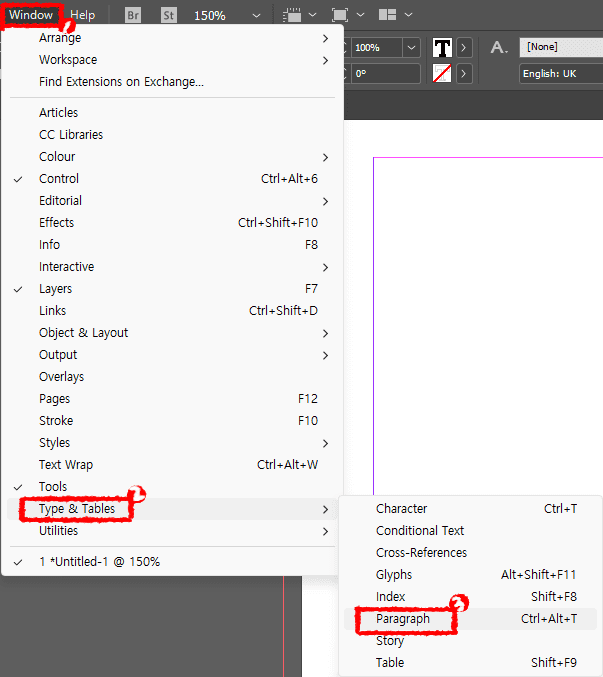Expand arrow beside the stroke swatch
The height and width of the screenshot is (677, 603).
[x=464, y=74]
